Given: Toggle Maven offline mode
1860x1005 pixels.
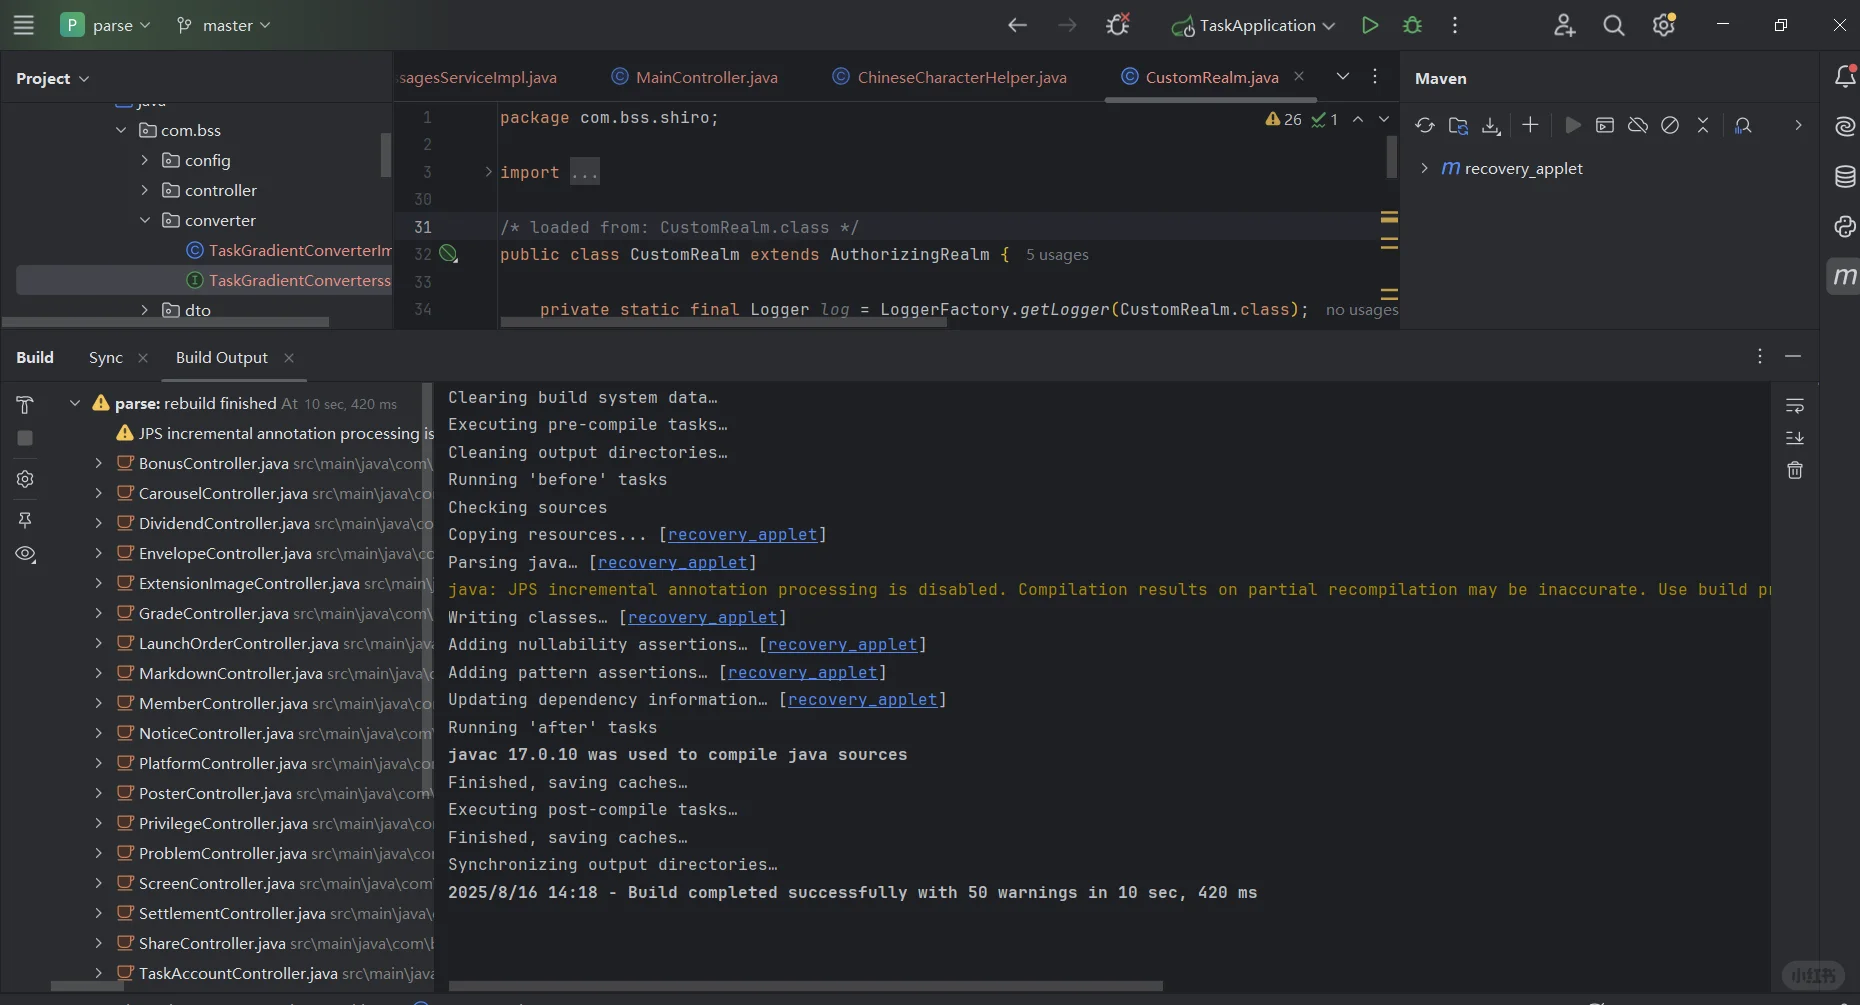Looking at the screenshot, I should click(1637, 125).
